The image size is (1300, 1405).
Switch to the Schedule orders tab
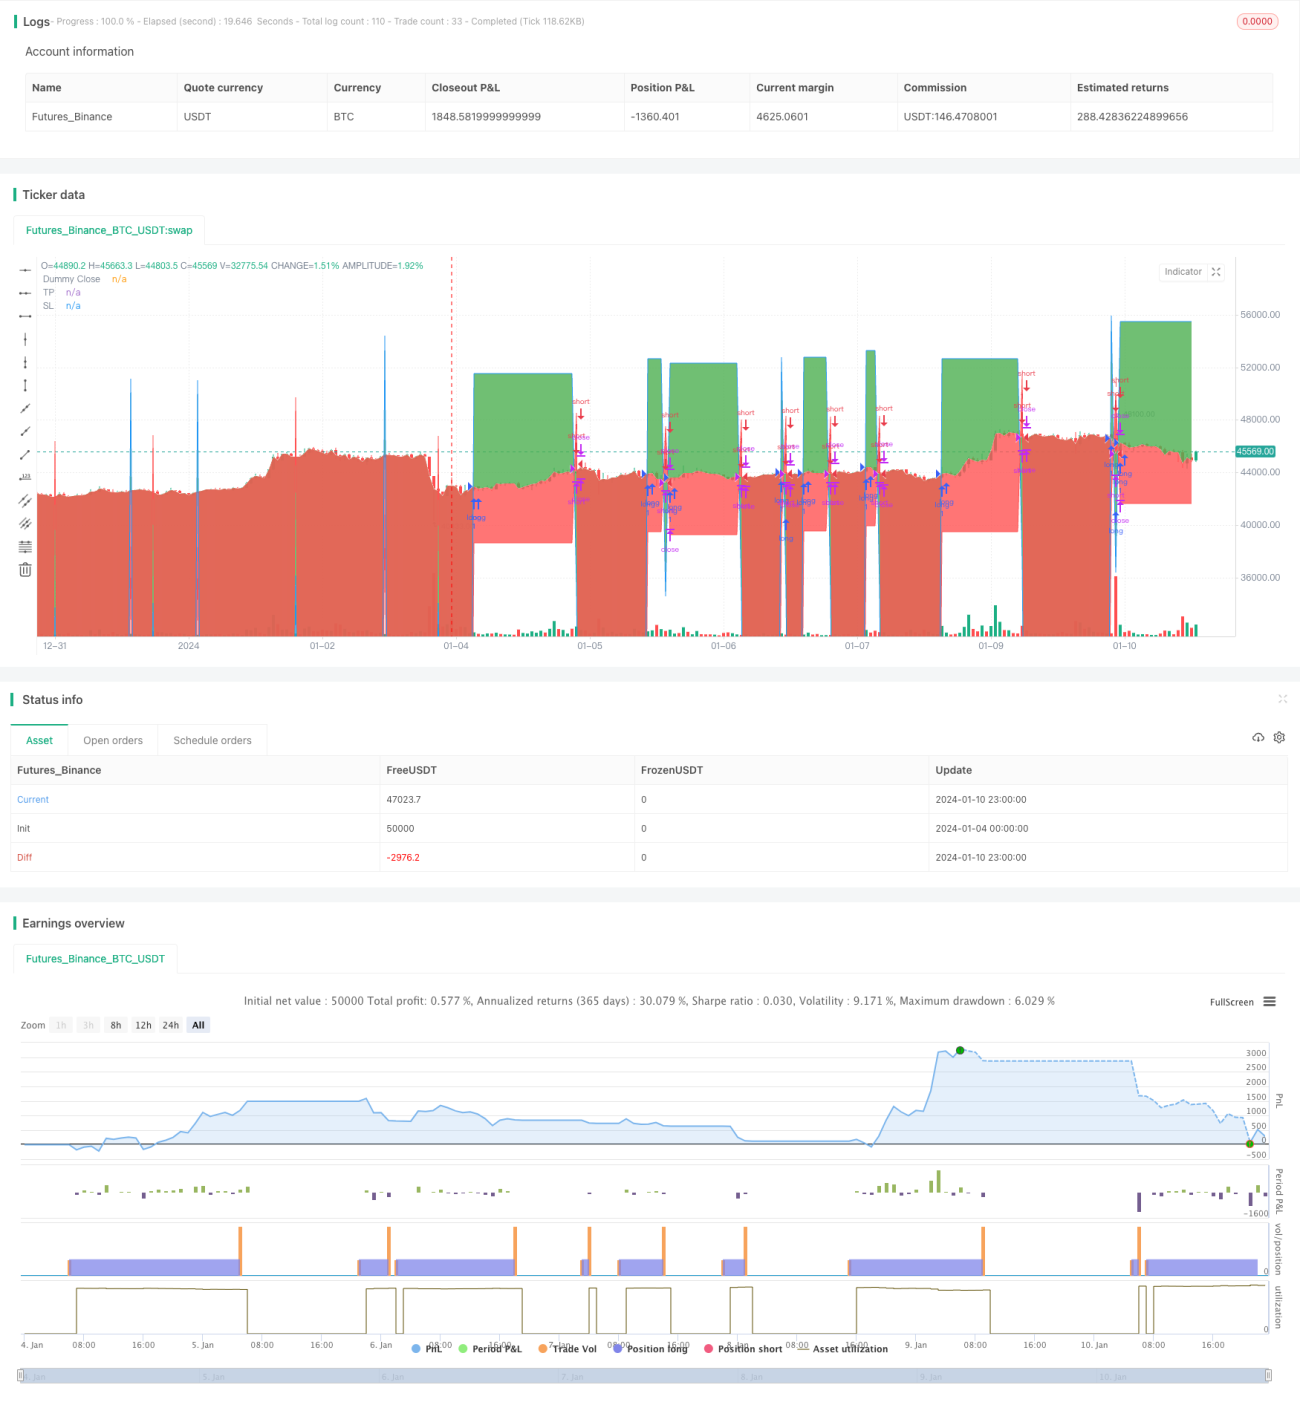tap(212, 740)
